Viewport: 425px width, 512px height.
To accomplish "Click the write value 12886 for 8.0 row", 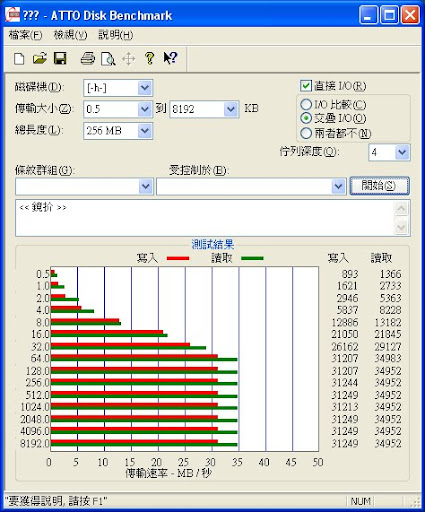I will tap(345, 322).
